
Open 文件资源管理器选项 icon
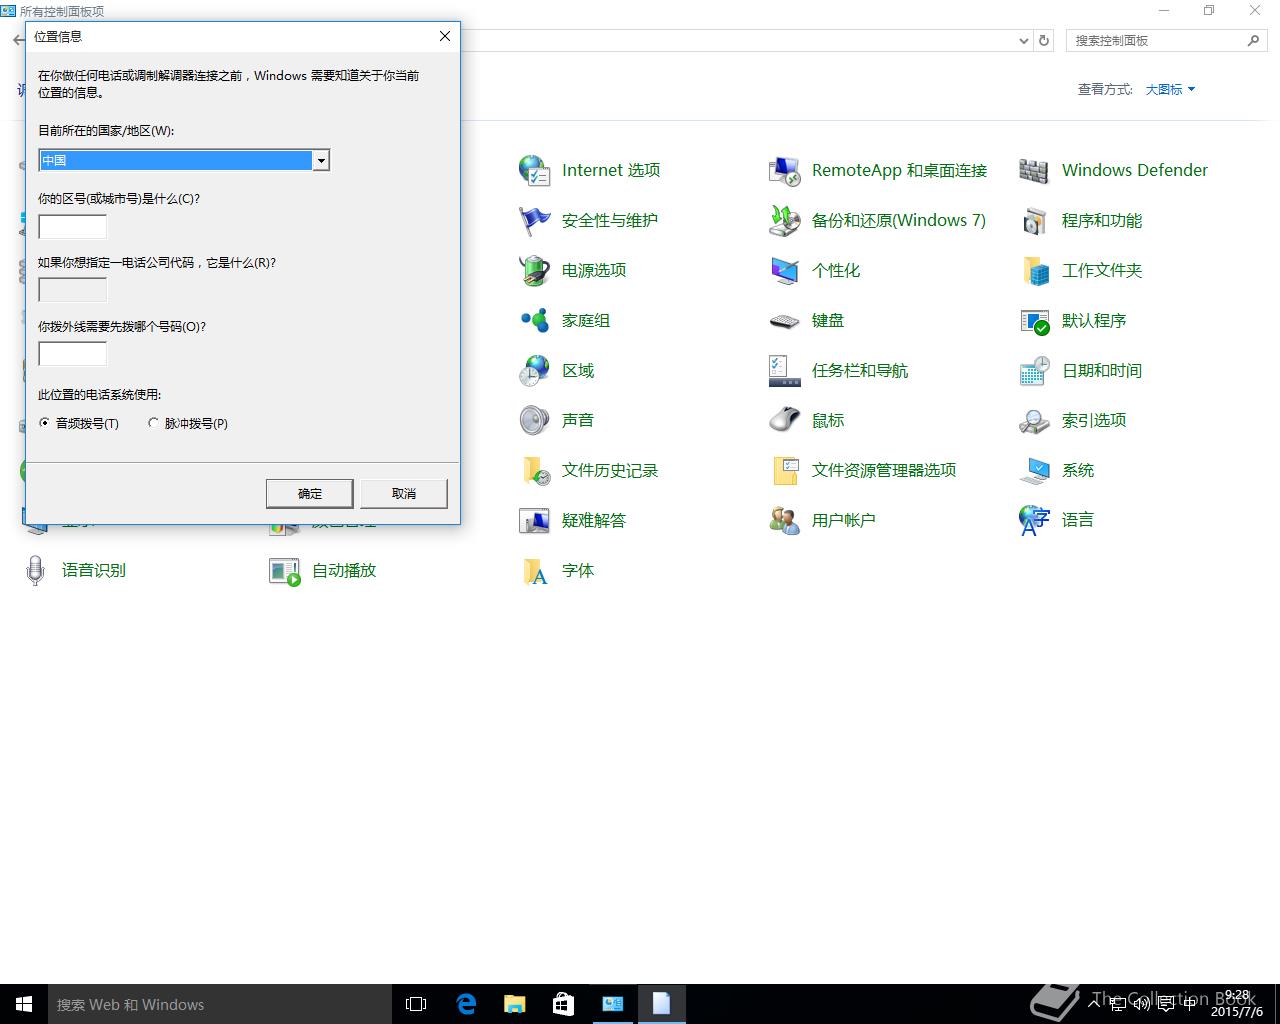point(784,470)
